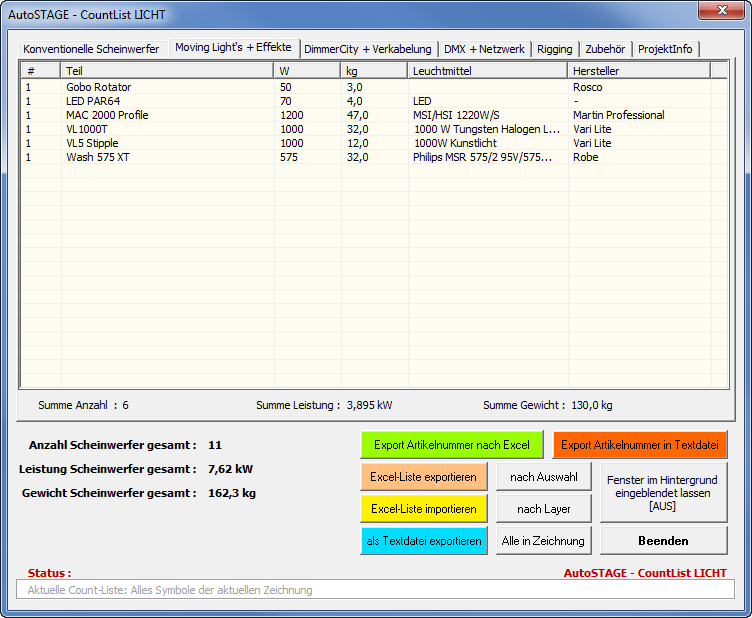This screenshot has width=752, height=618.
Task: Sort list by Teil column header
Action: (x=166, y=71)
